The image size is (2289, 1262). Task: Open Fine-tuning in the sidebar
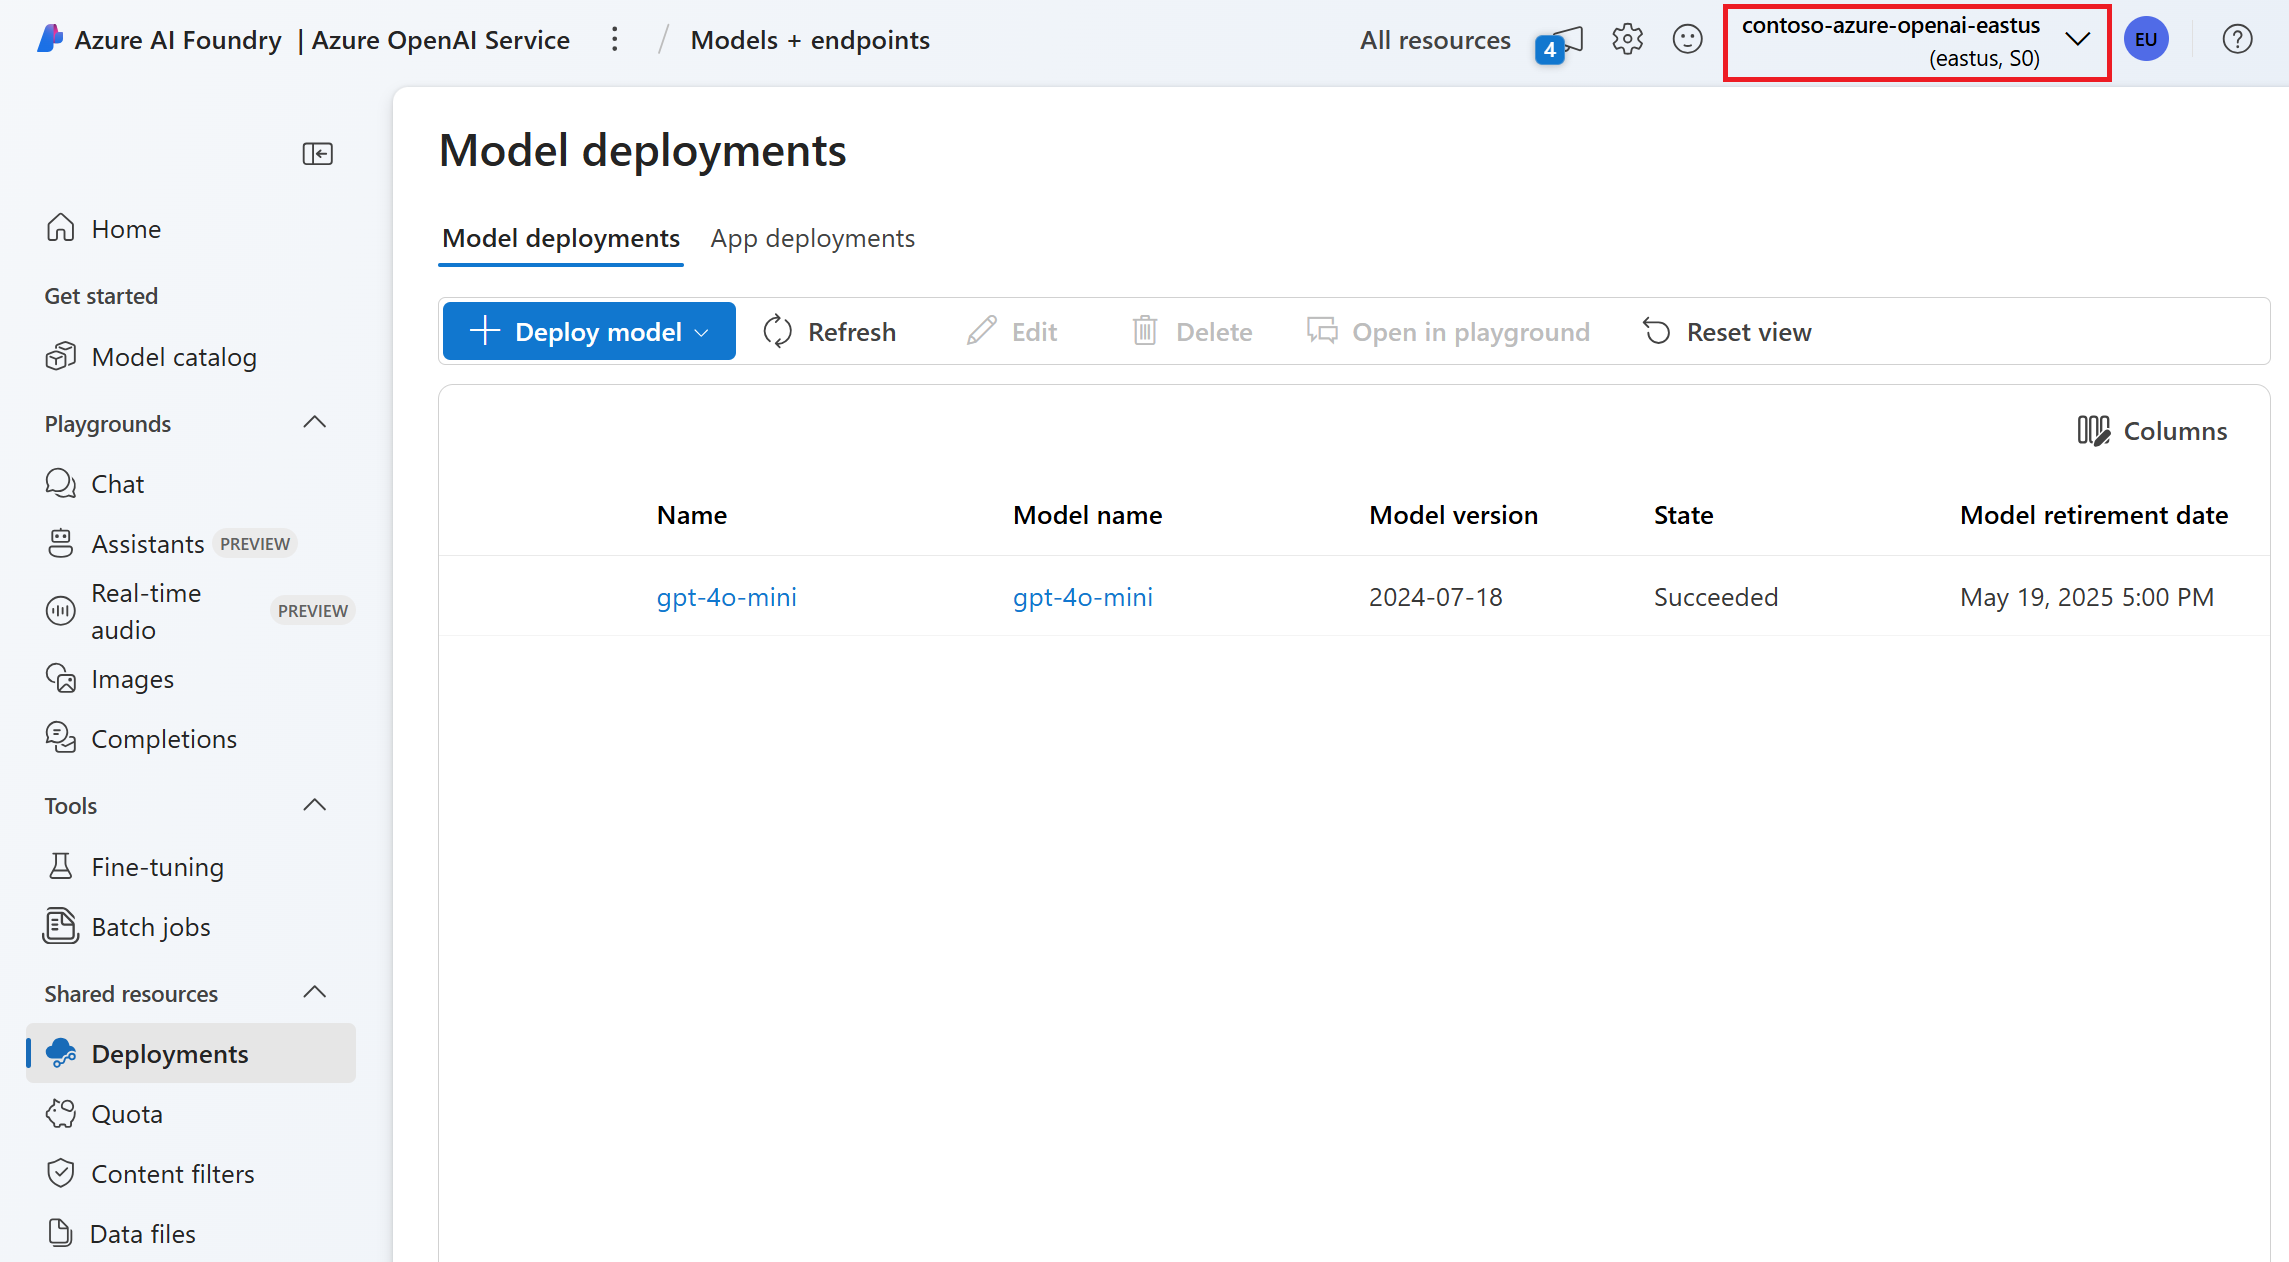[157, 867]
